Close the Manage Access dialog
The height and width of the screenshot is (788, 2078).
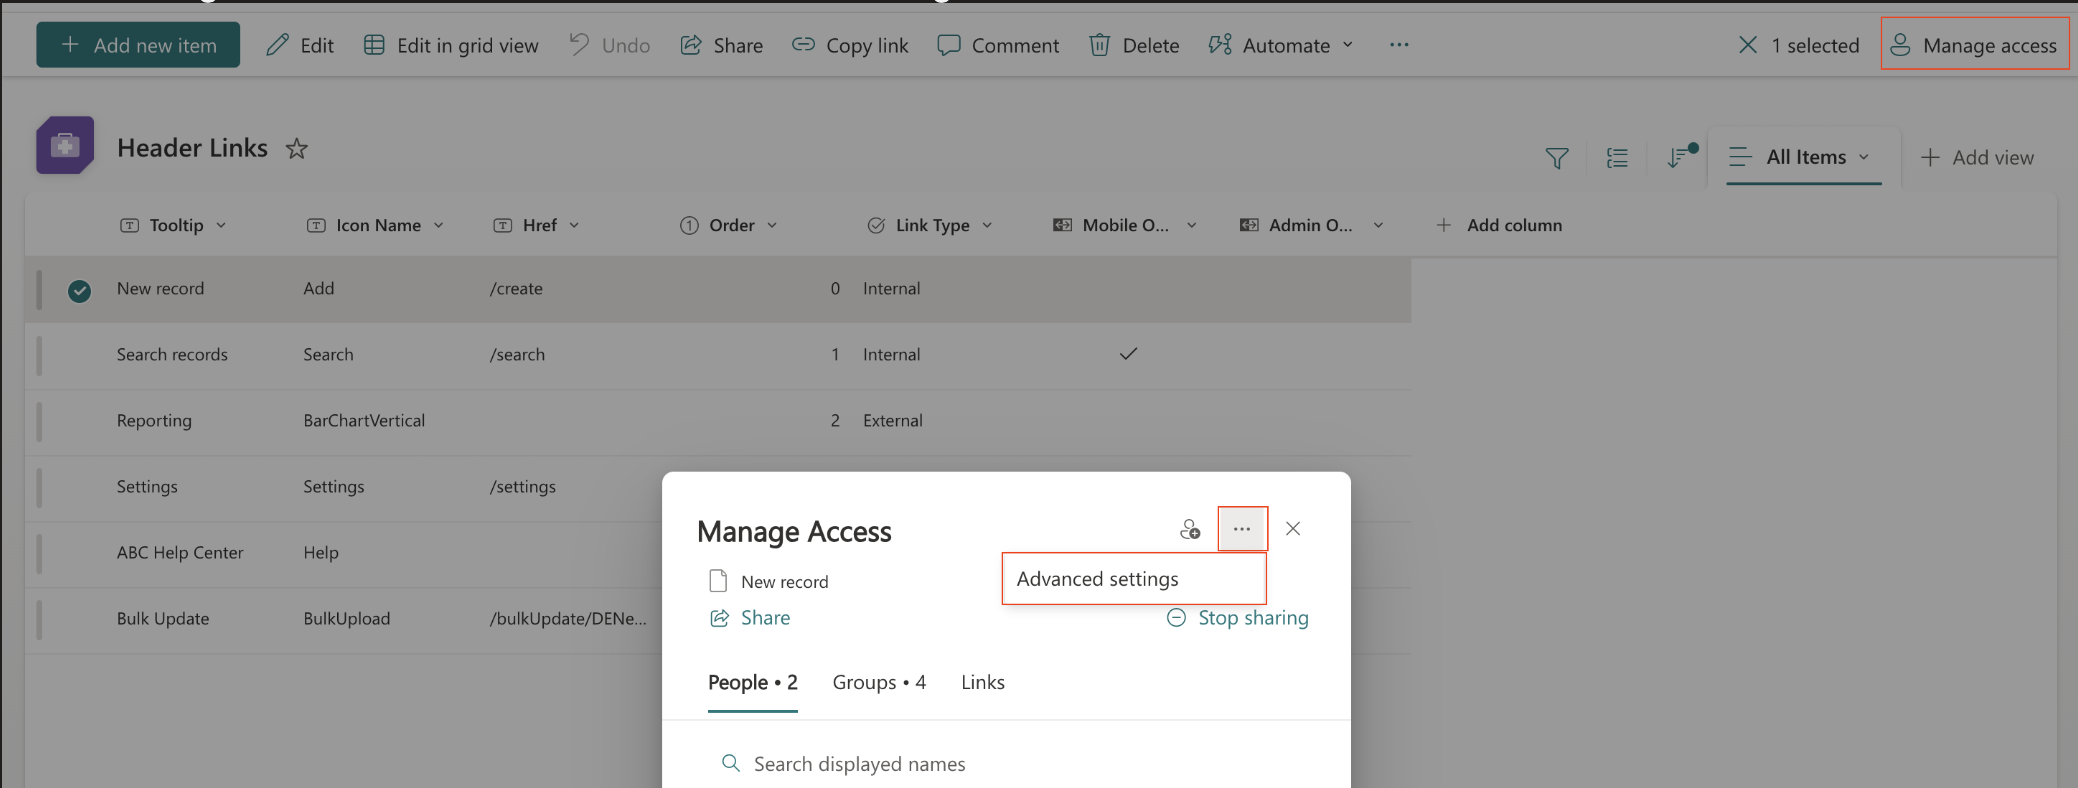pyautogui.click(x=1293, y=529)
